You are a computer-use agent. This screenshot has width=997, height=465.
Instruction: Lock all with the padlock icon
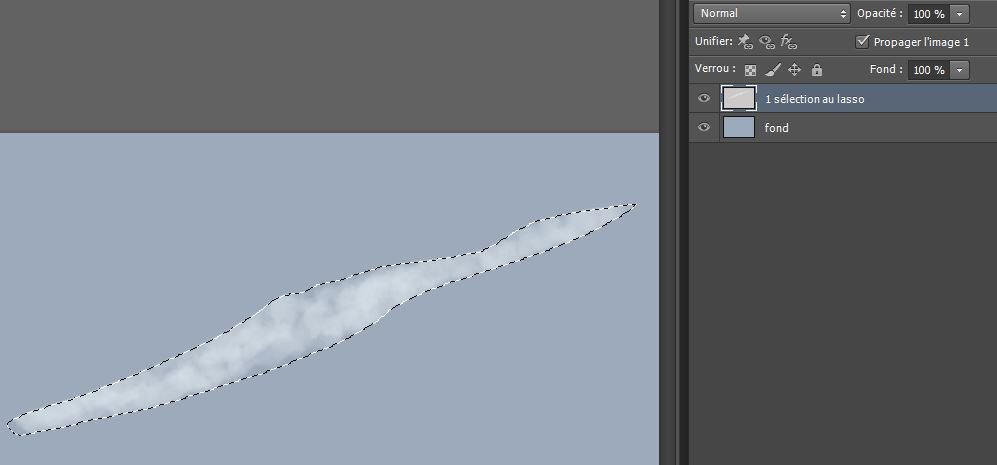click(x=817, y=70)
